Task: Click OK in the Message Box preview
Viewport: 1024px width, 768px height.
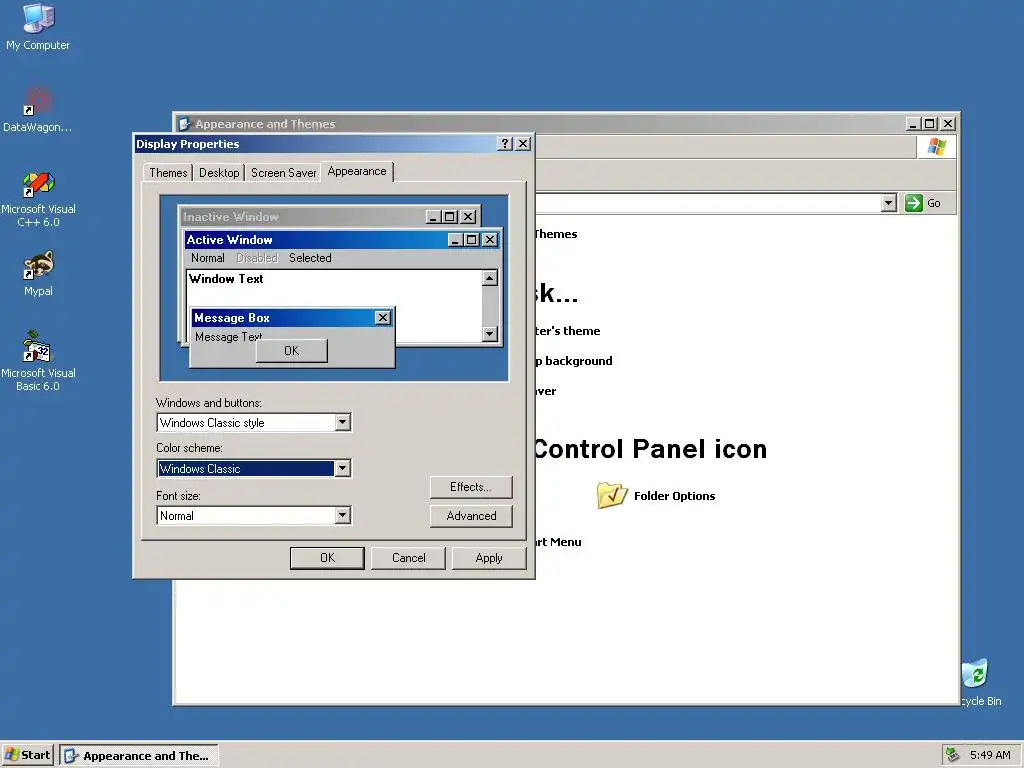Action: (x=291, y=351)
